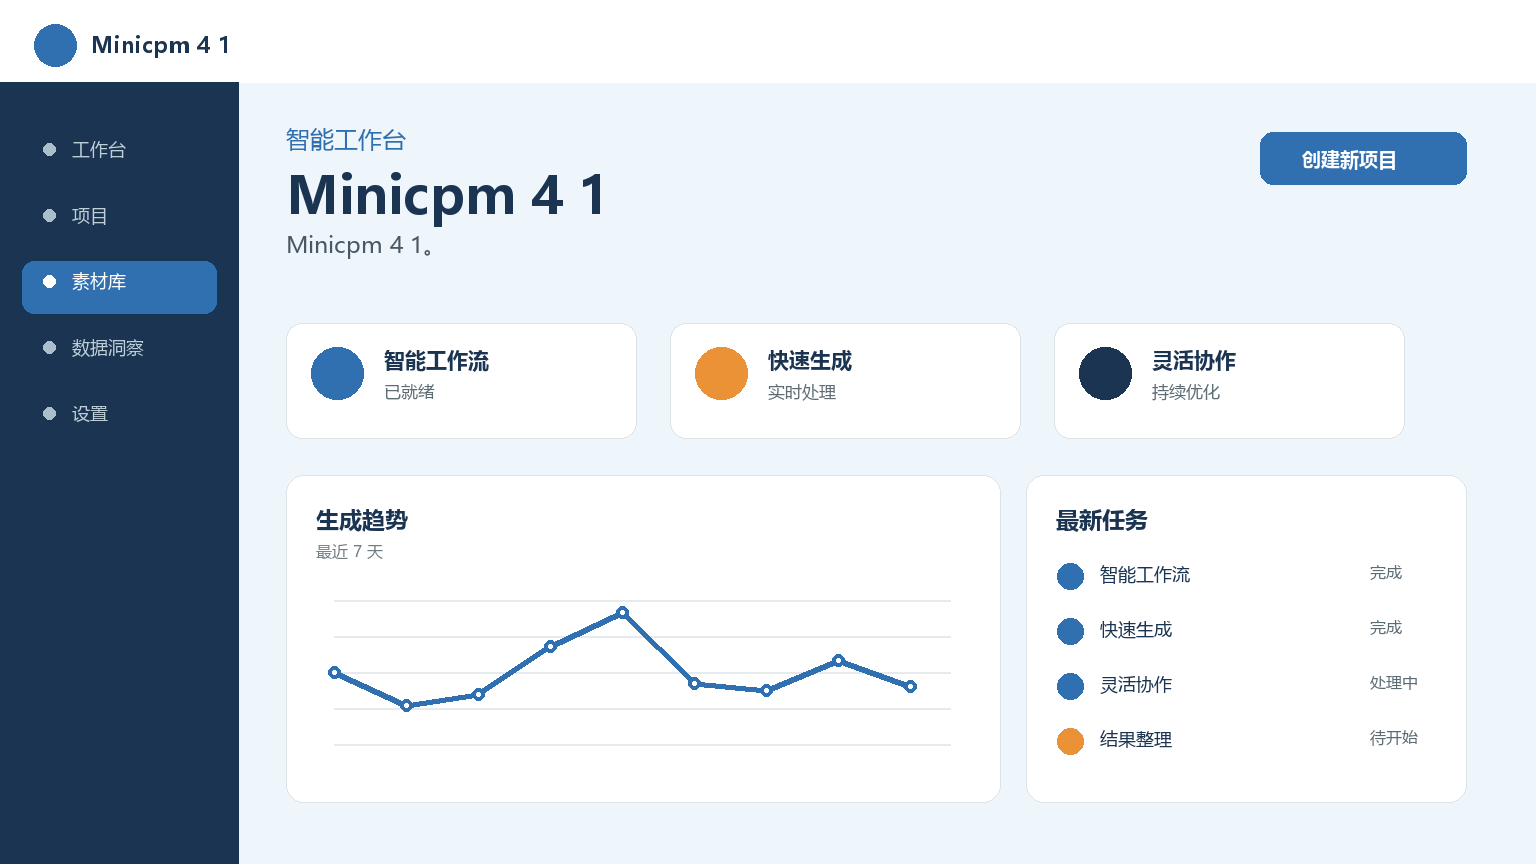
Task: Click the orange icon on 快速生成 card
Action: point(721,374)
